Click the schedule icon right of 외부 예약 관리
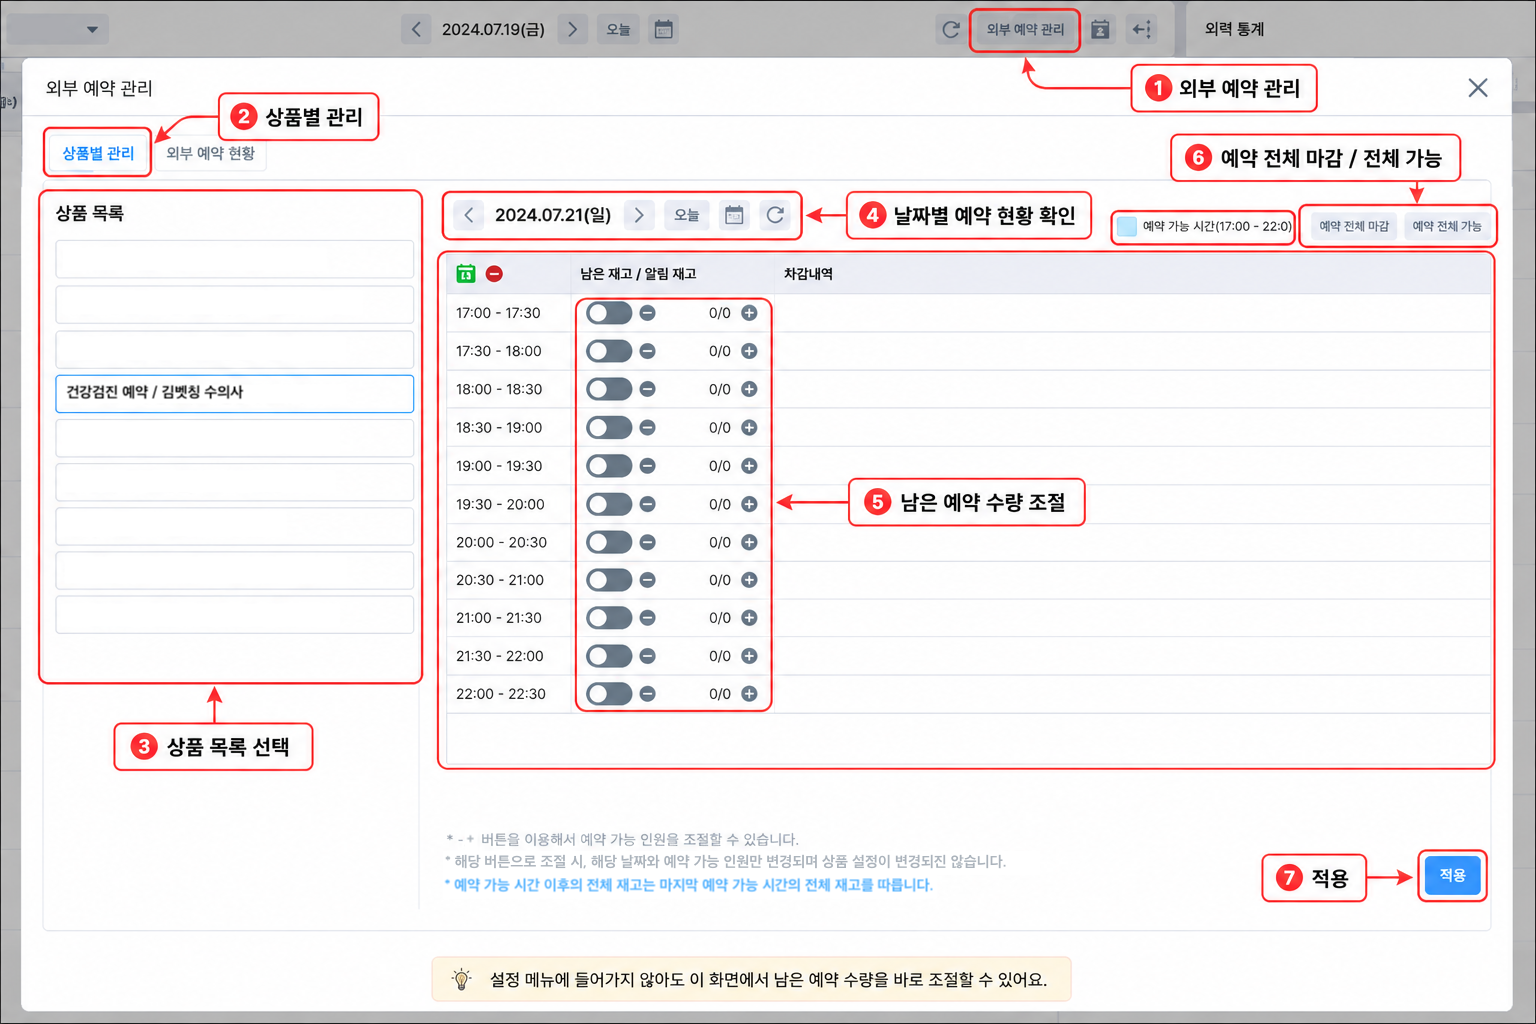Viewport: 1536px width, 1024px height. tap(1100, 29)
